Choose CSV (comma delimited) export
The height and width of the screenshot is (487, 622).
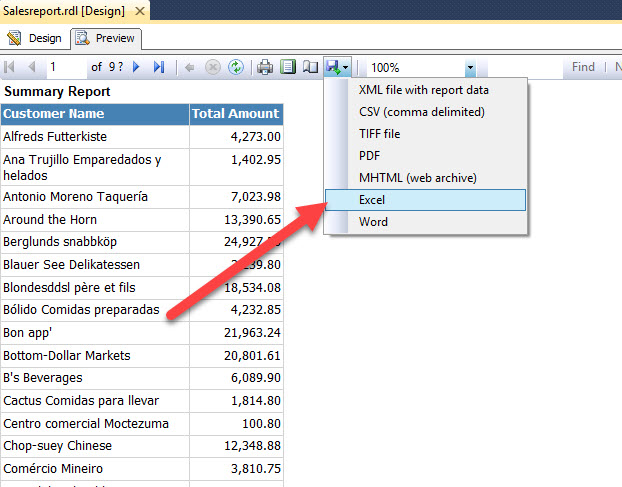tap(426, 112)
